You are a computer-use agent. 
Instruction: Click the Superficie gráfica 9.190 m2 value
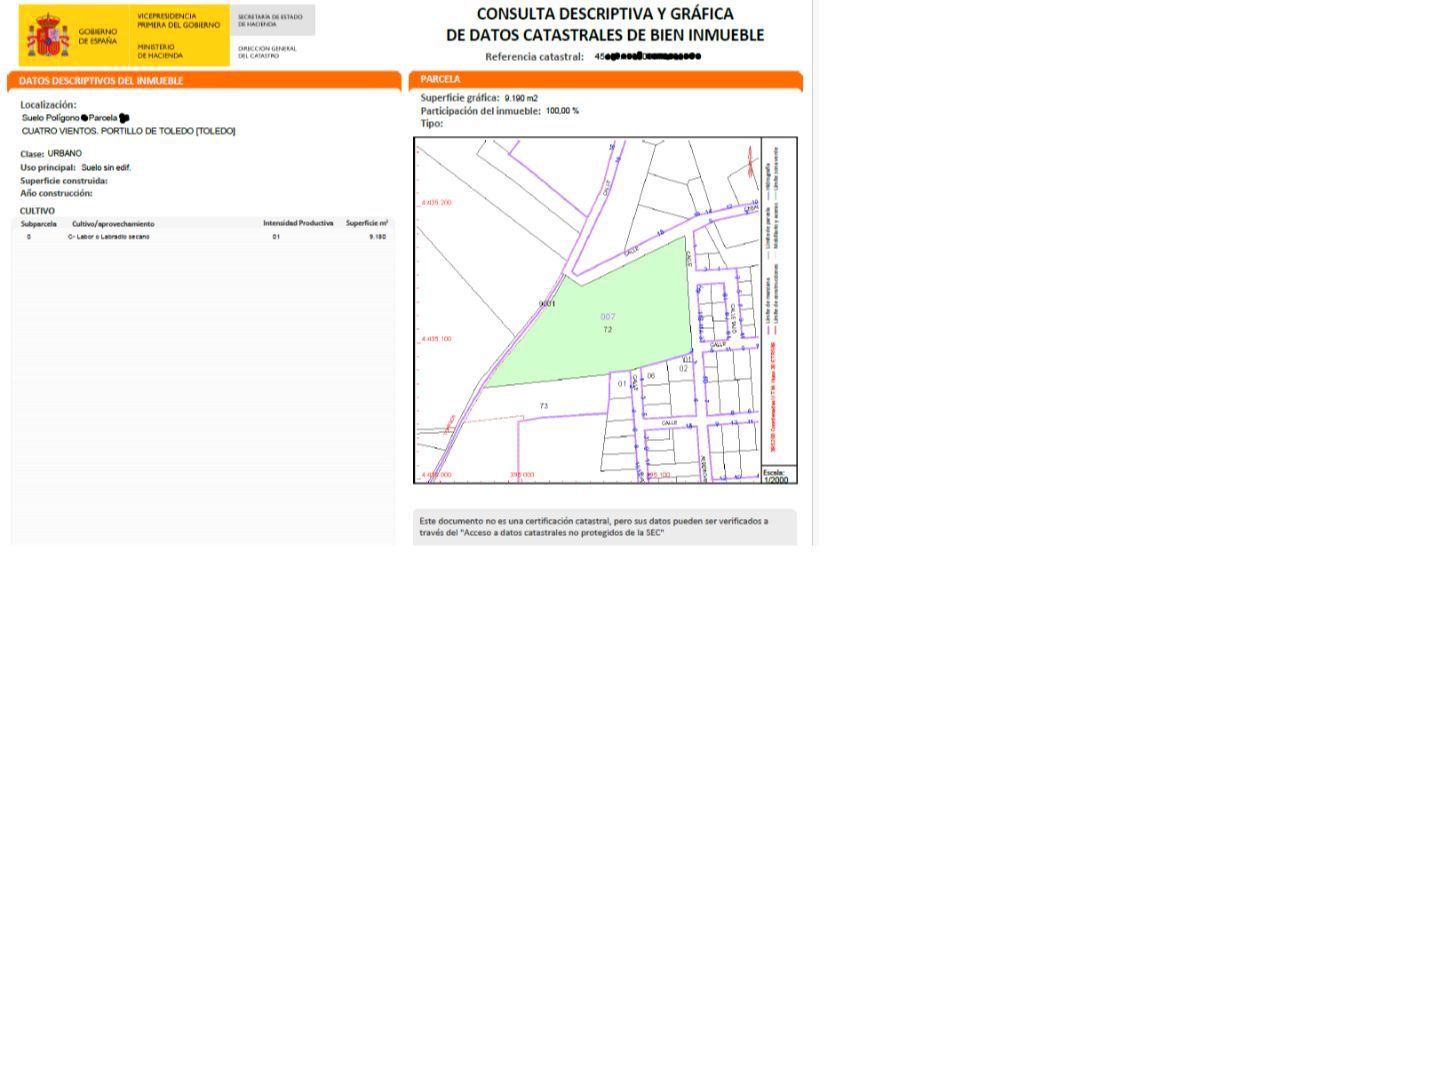(521, 98)
